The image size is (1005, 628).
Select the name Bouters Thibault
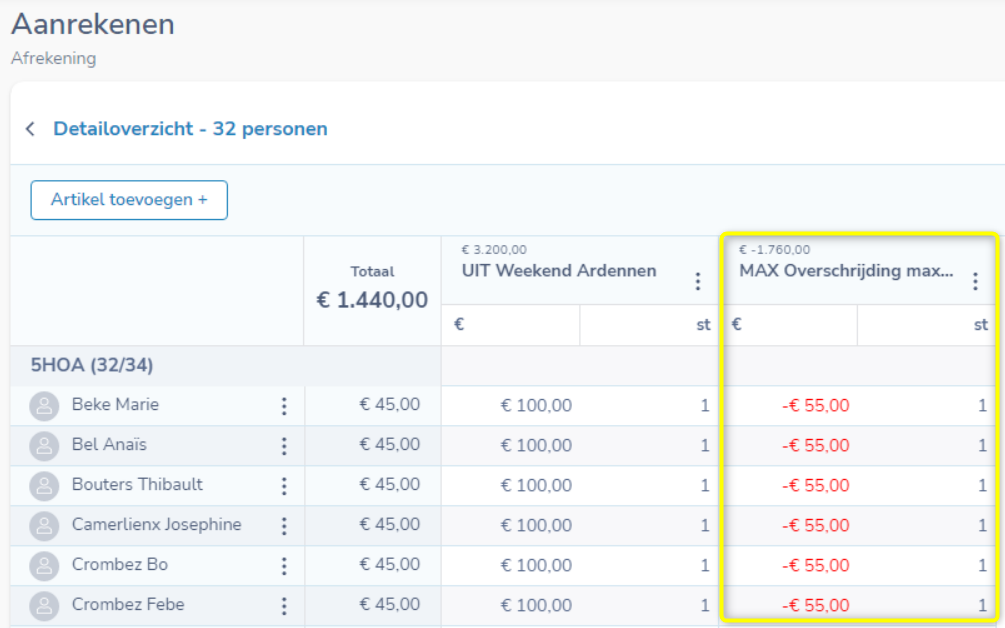click(137, 485)
